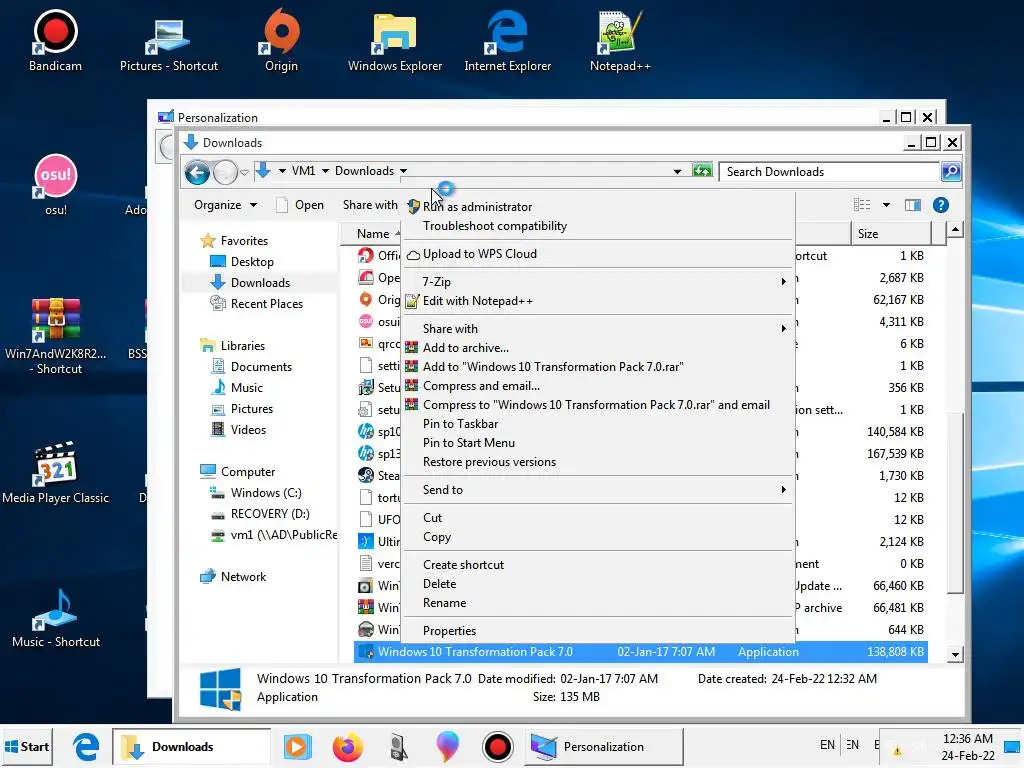Select Windows 10 Transformation Pack 7.0 file
Viewport: 1024px width, 768px height.
640,652
